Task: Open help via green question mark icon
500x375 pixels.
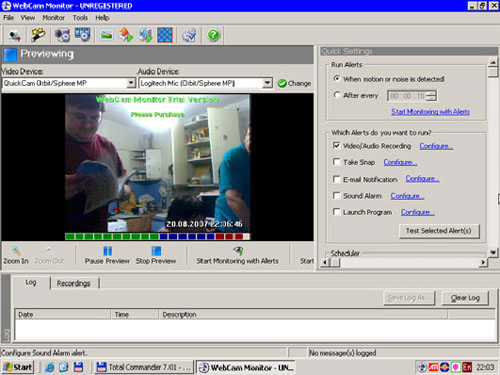Action: pos(213,35)
